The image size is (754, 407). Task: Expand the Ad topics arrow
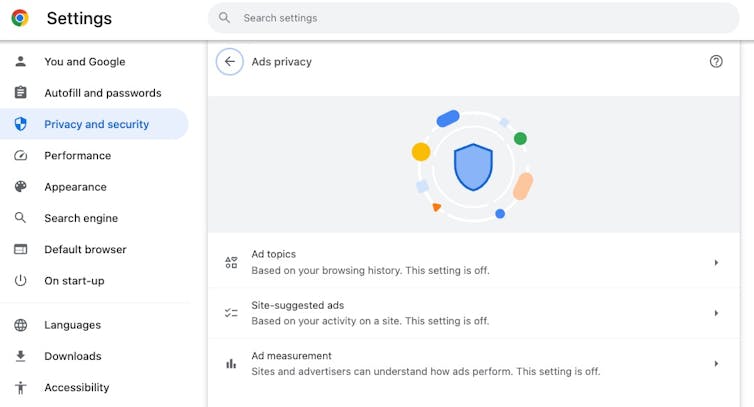coord(716,263)
